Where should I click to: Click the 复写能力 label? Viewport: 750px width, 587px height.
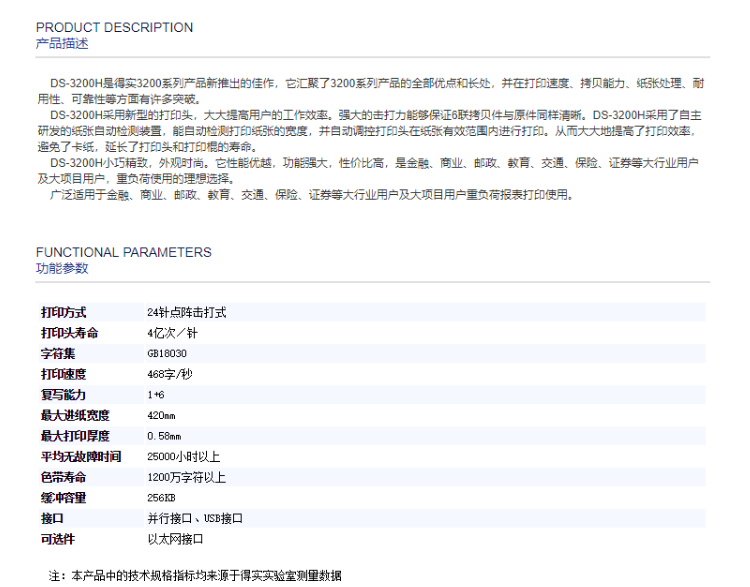[x=64, y=395]
